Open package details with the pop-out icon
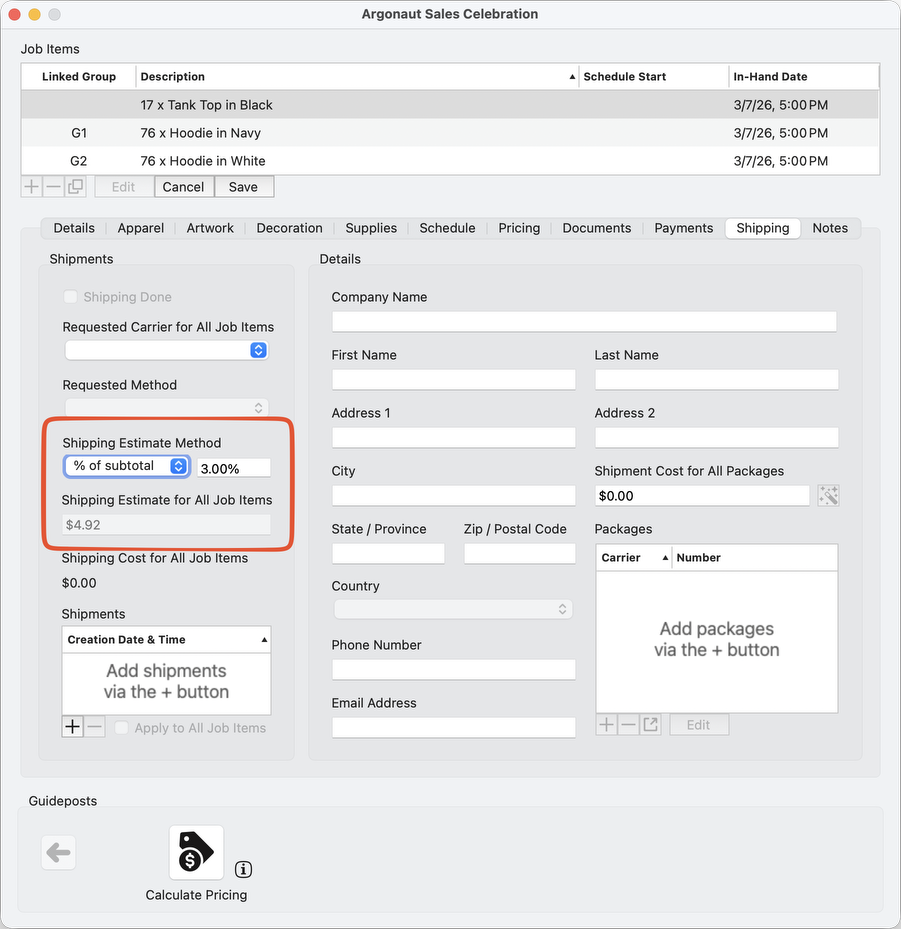The height and width of the screenshot is (929, 901). [651, 724]
